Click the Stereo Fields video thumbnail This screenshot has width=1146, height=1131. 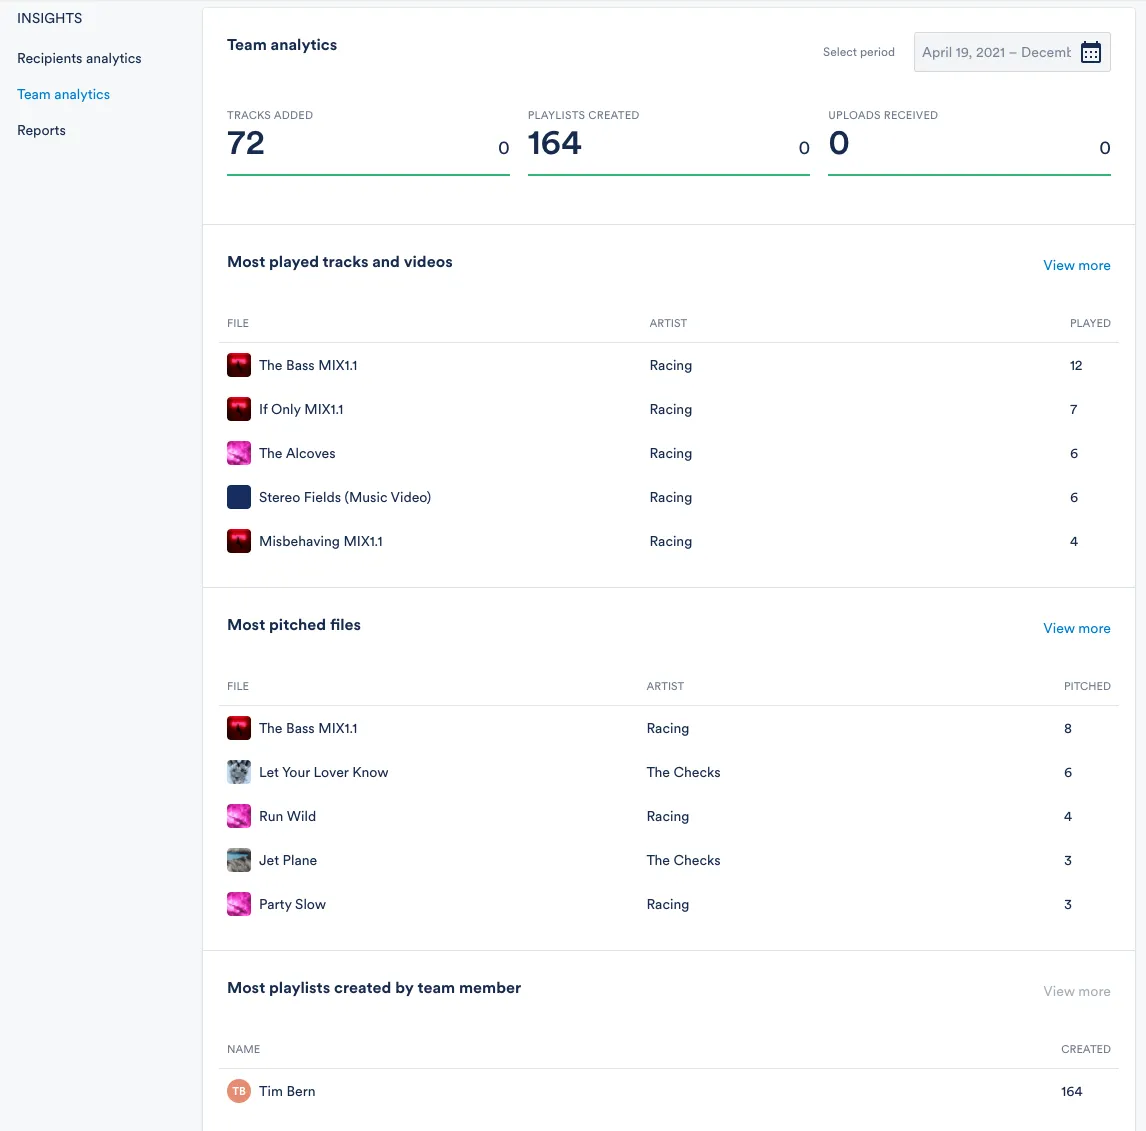click(238, 497)
